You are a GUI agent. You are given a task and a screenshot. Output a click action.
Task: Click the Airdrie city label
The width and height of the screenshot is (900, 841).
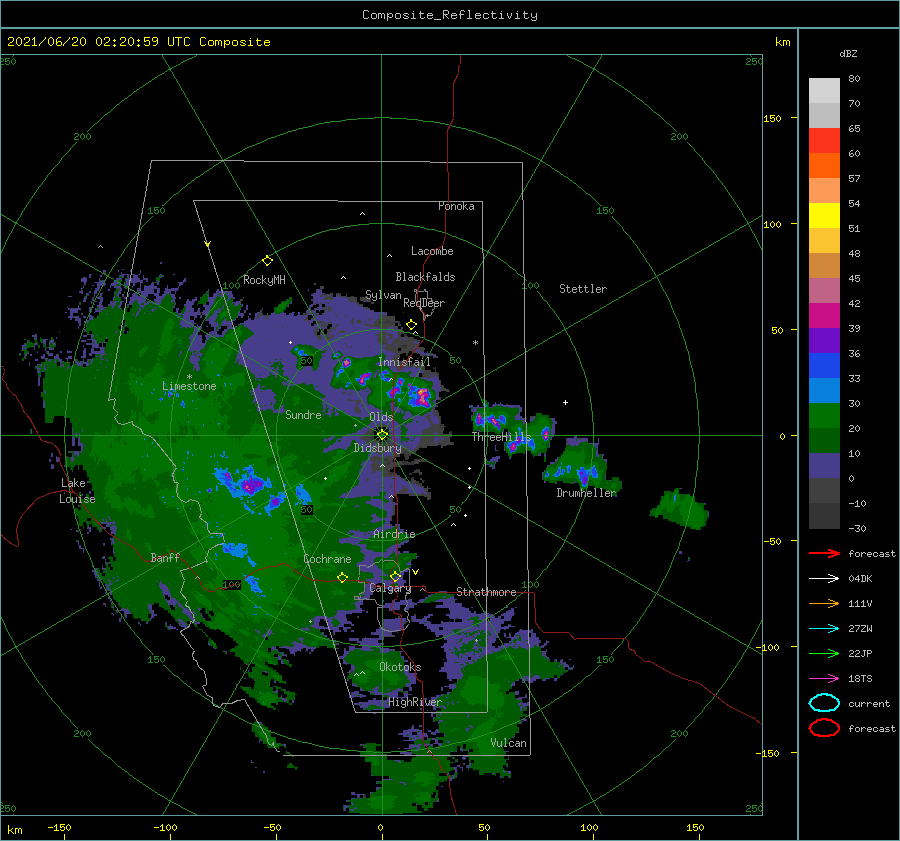(394, 534)
